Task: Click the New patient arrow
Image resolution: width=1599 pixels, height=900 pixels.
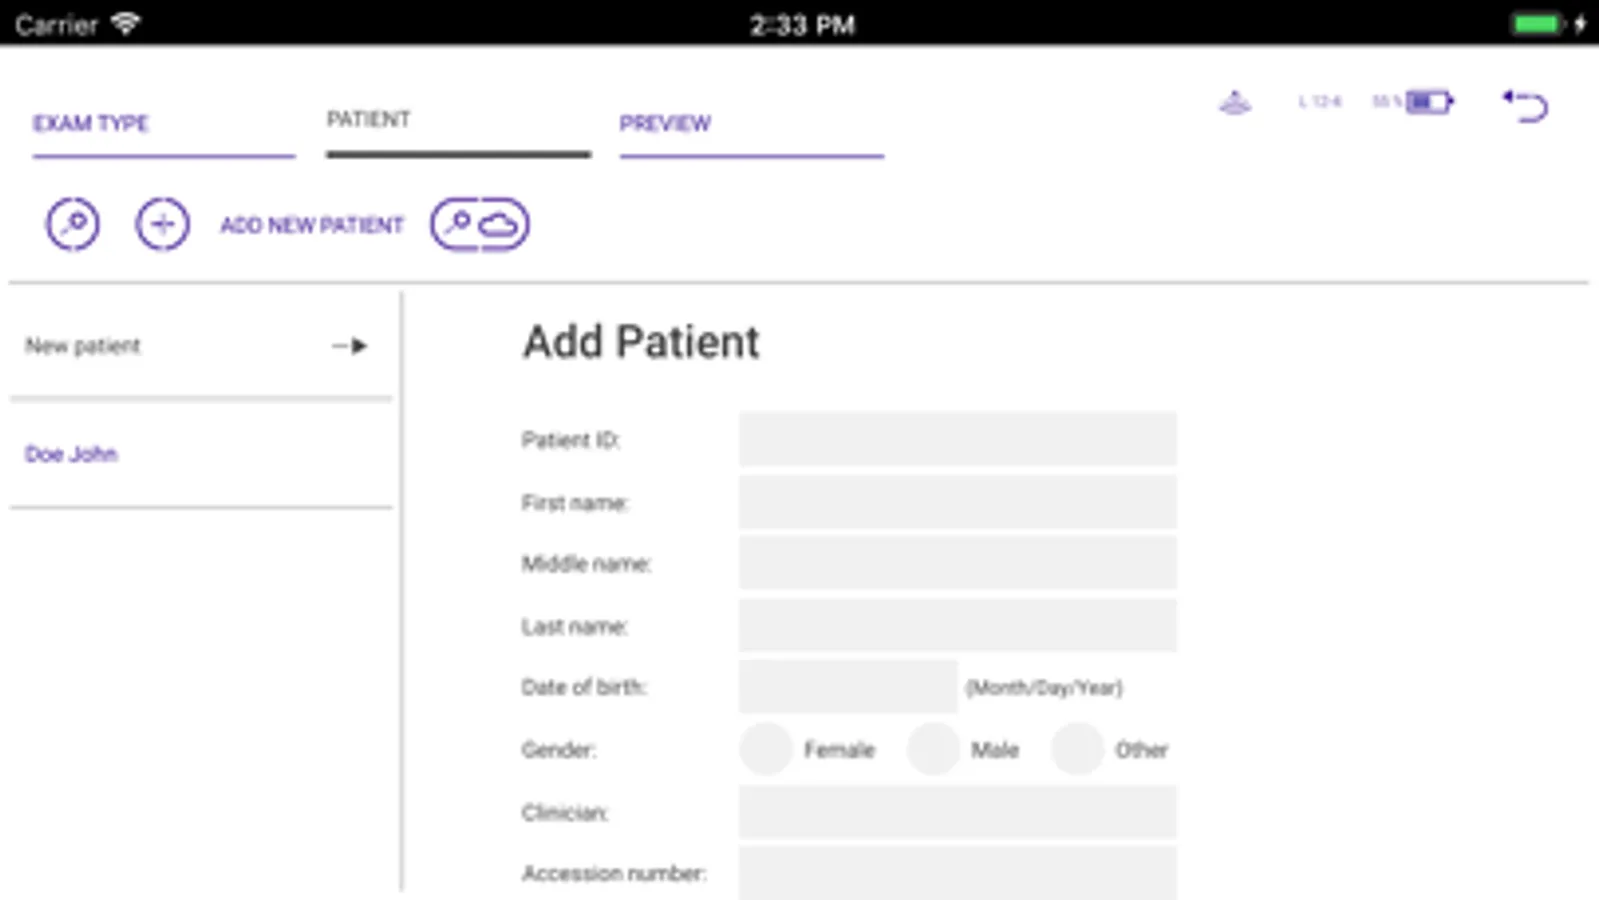Action: coord(350,346)
